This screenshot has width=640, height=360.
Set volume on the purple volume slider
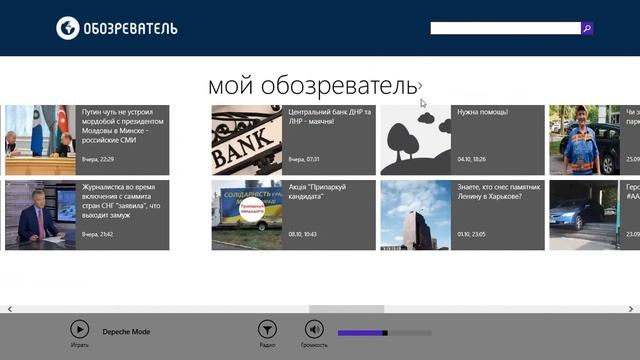coord(384,333)
